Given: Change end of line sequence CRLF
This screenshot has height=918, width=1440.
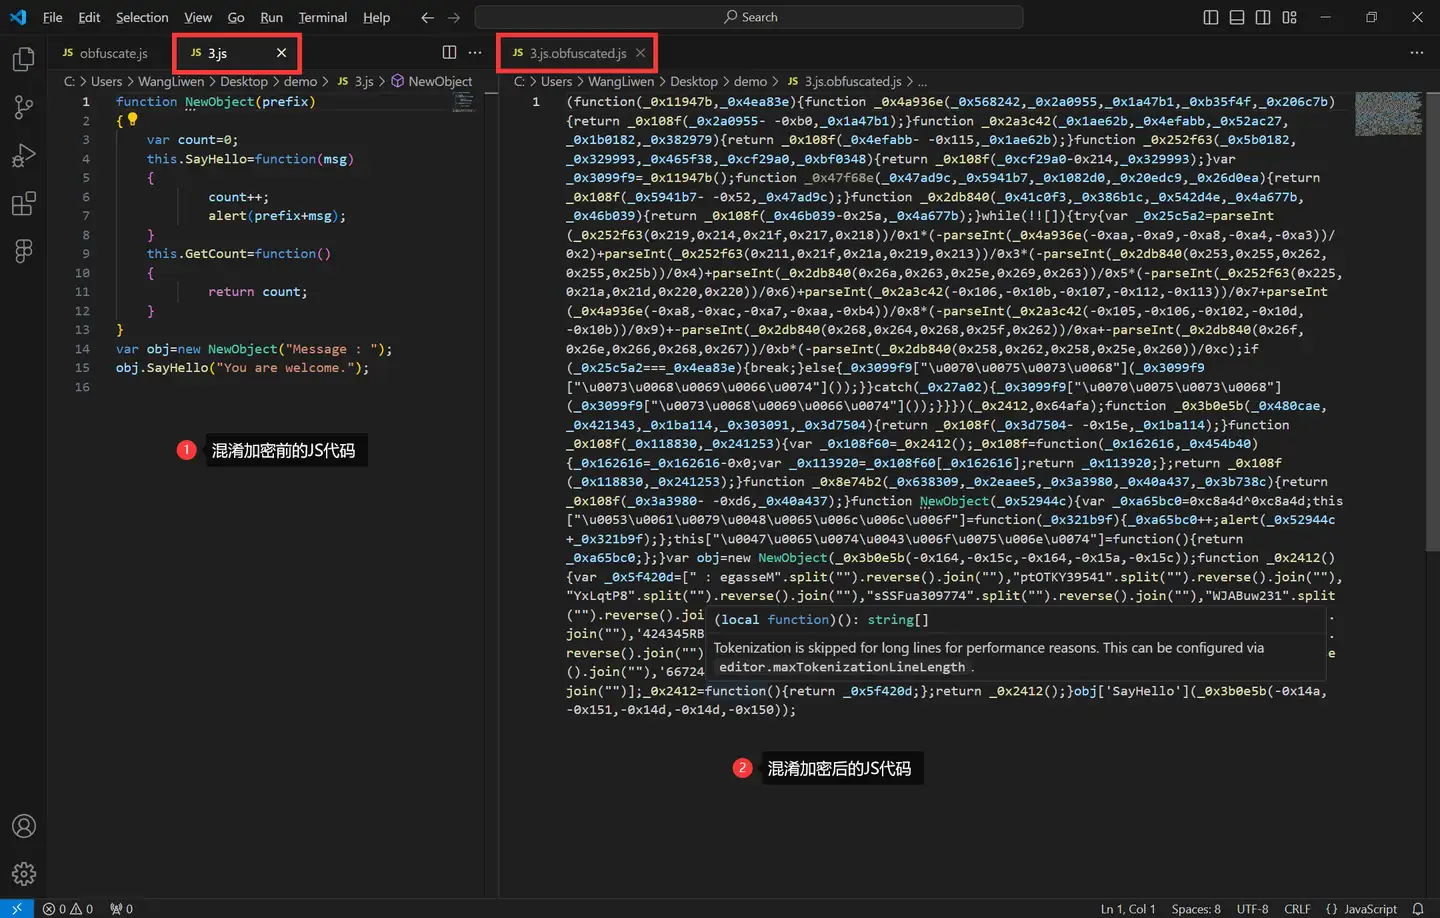Looking at the screenshot, I should click(1297, 908).
